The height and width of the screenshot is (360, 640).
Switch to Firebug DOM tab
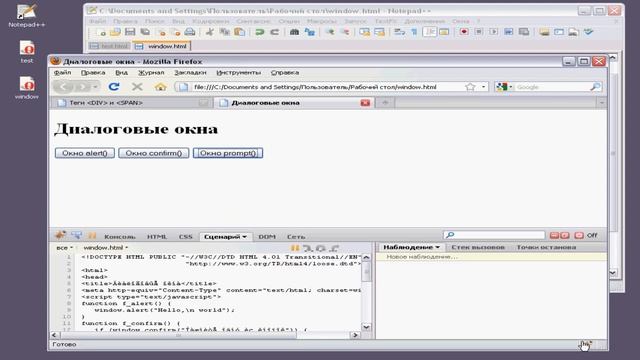click(267, 237)
